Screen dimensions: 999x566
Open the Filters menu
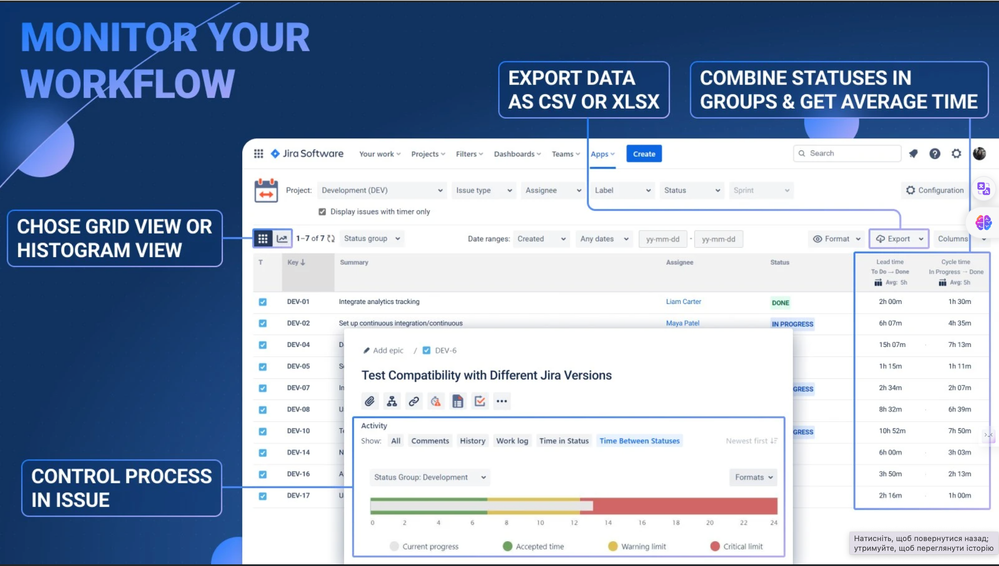point(470,154)
